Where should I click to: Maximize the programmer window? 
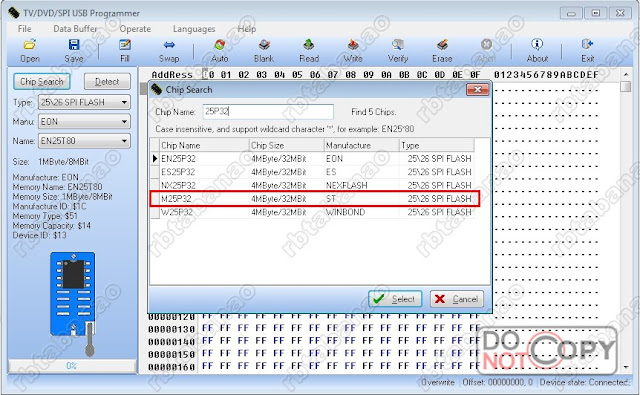pos(596,13)
